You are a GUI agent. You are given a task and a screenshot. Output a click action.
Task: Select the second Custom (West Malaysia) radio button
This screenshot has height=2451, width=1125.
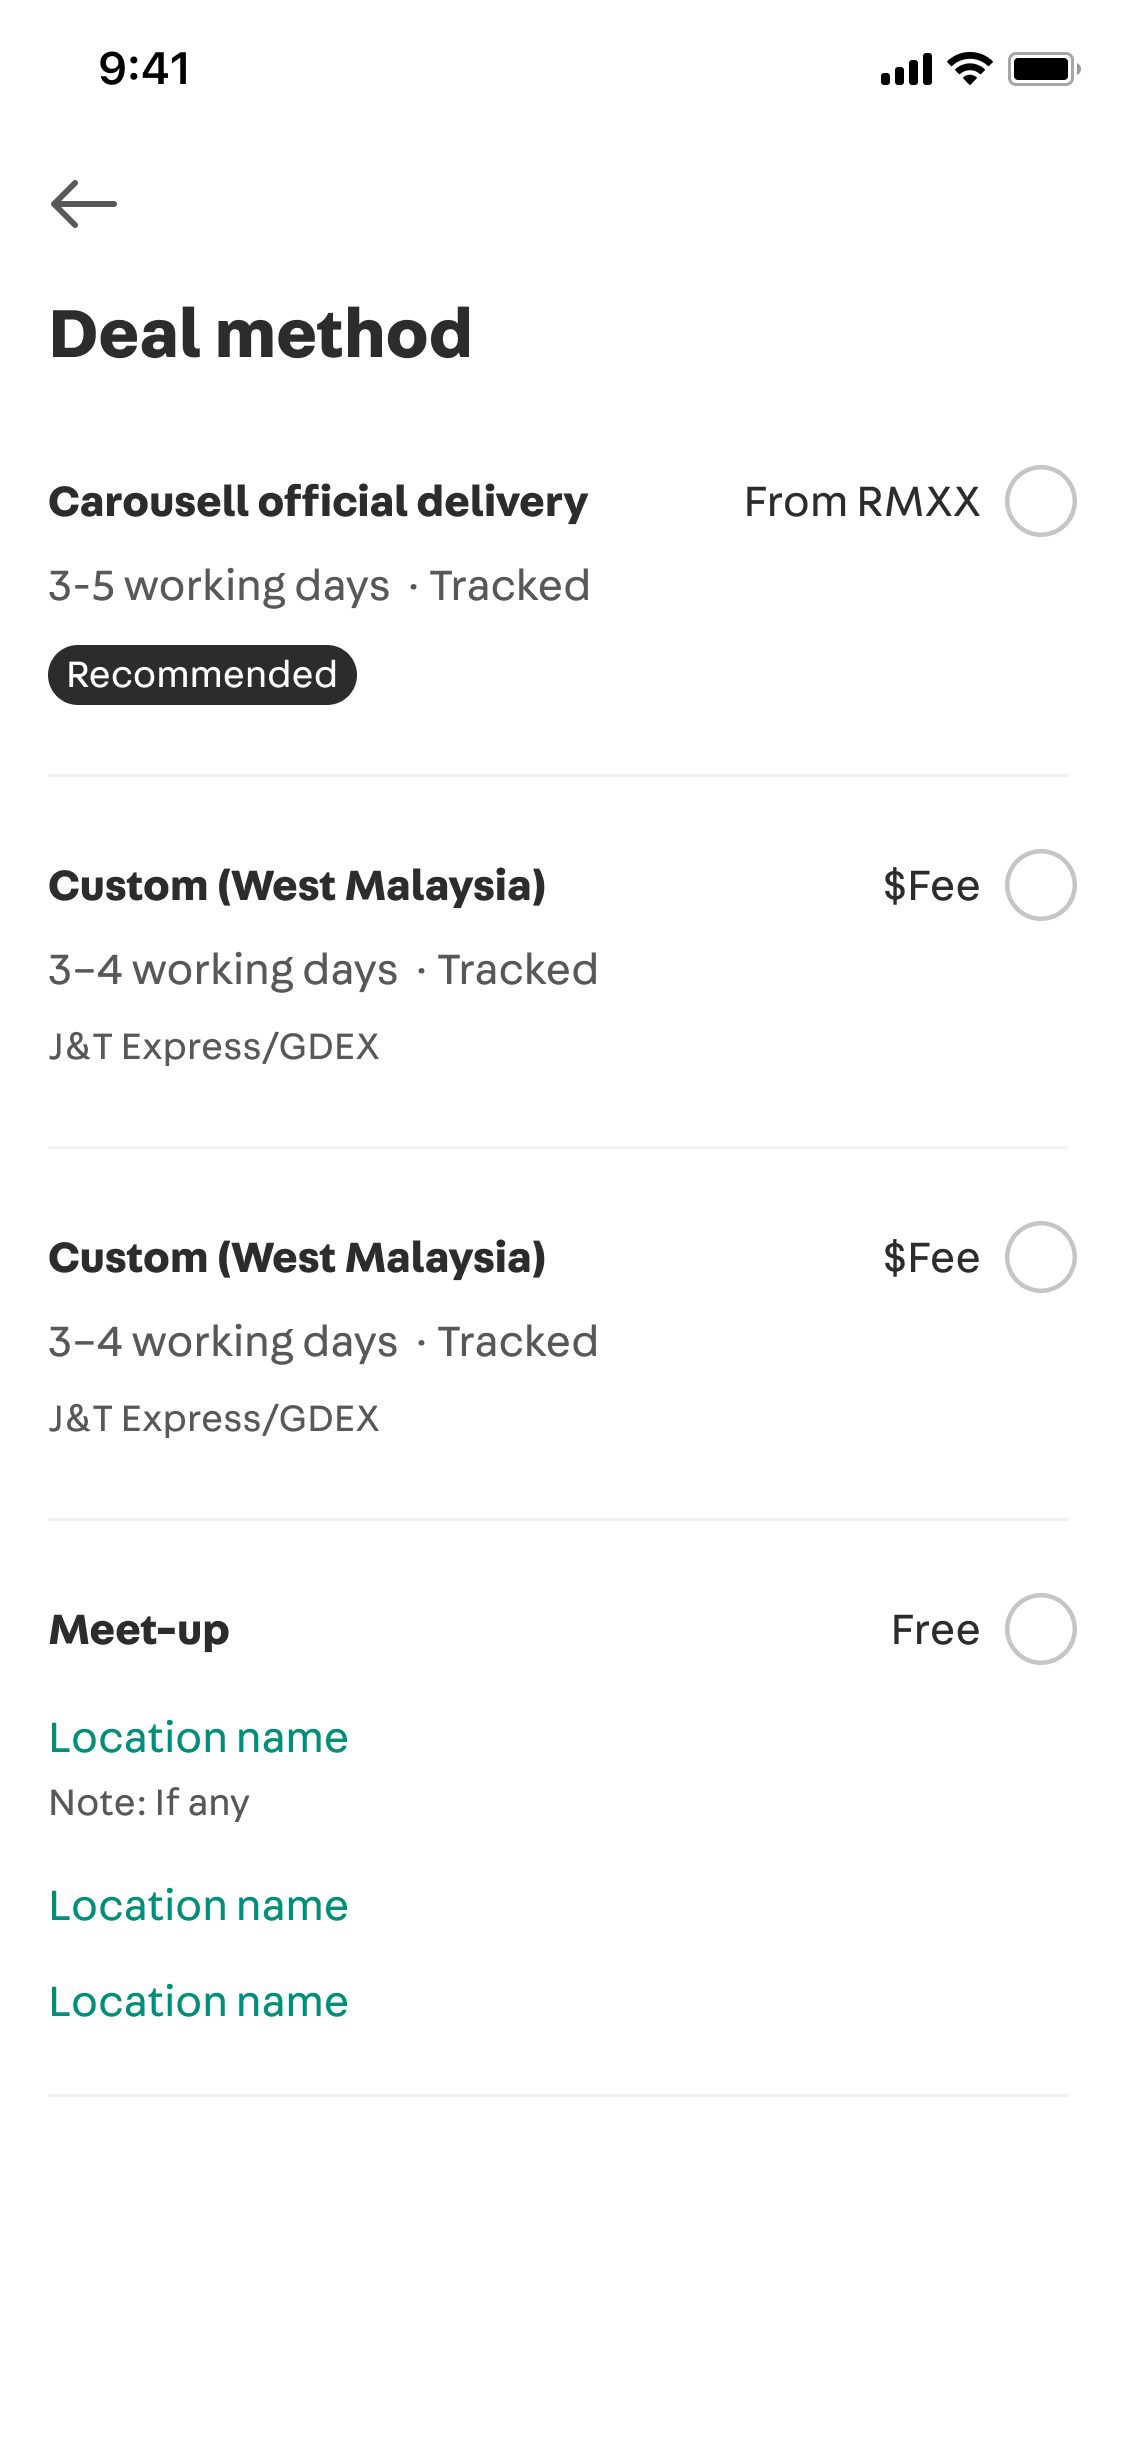(1040, 1257)
